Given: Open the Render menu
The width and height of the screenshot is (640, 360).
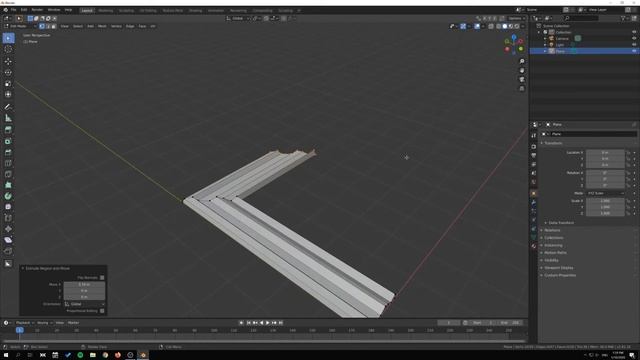Looking at the screenshot, I should click(x=37, y=10).
